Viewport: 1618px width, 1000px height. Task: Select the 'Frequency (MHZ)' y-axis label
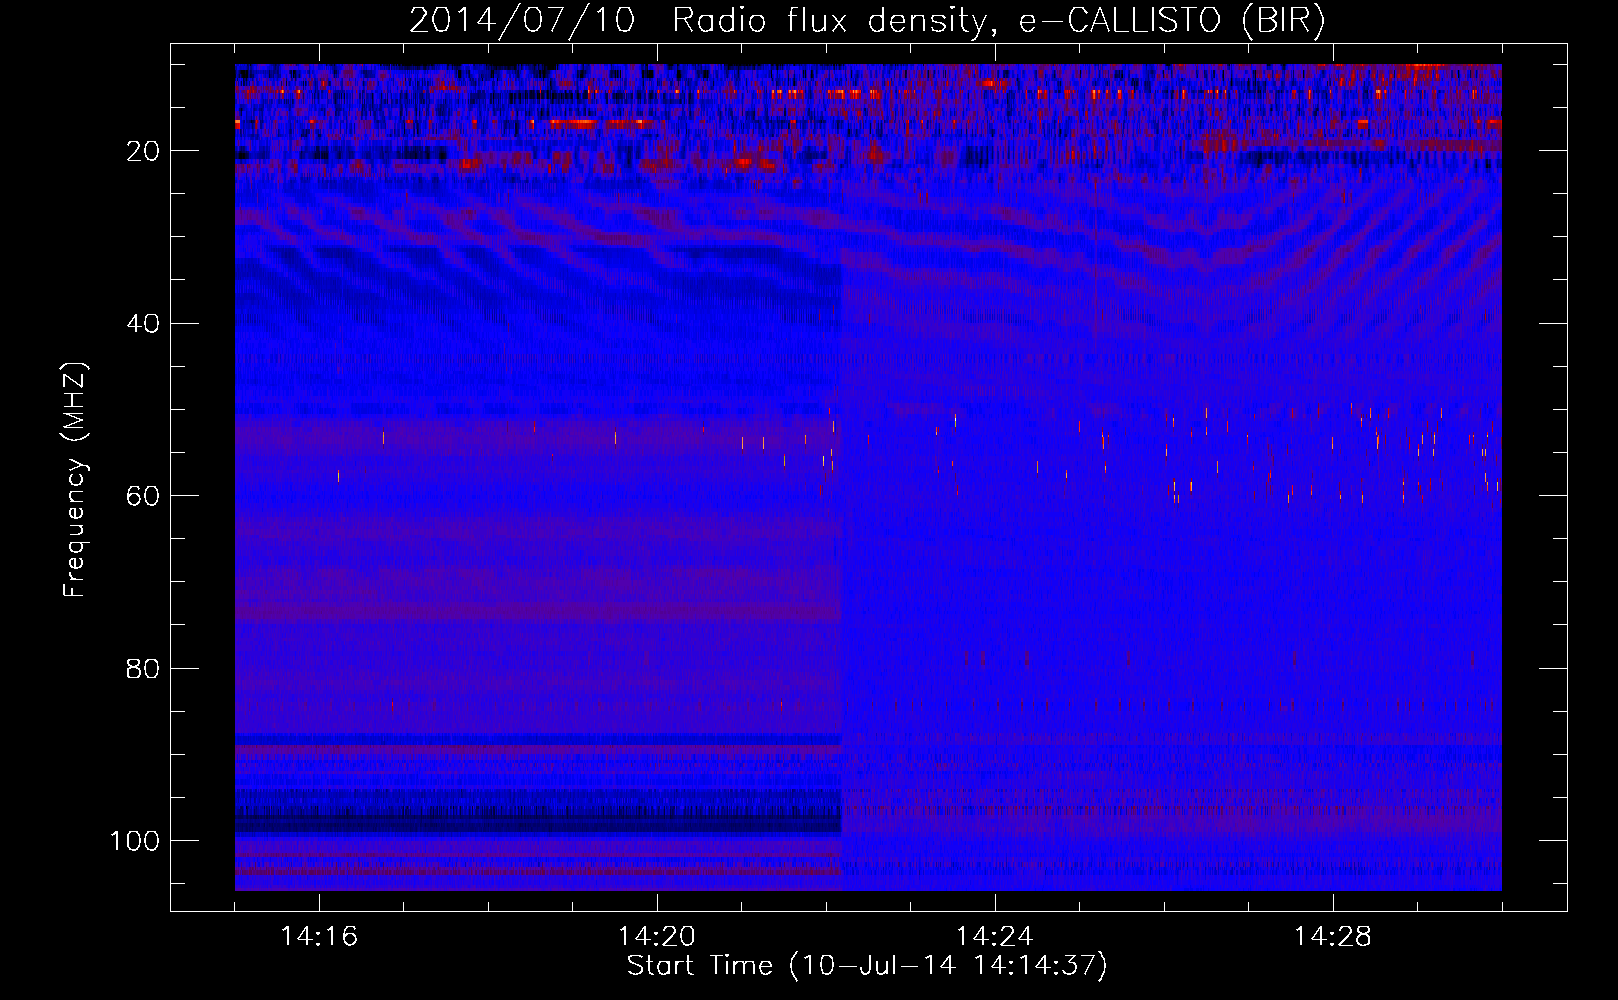click(x=75, y=479)
